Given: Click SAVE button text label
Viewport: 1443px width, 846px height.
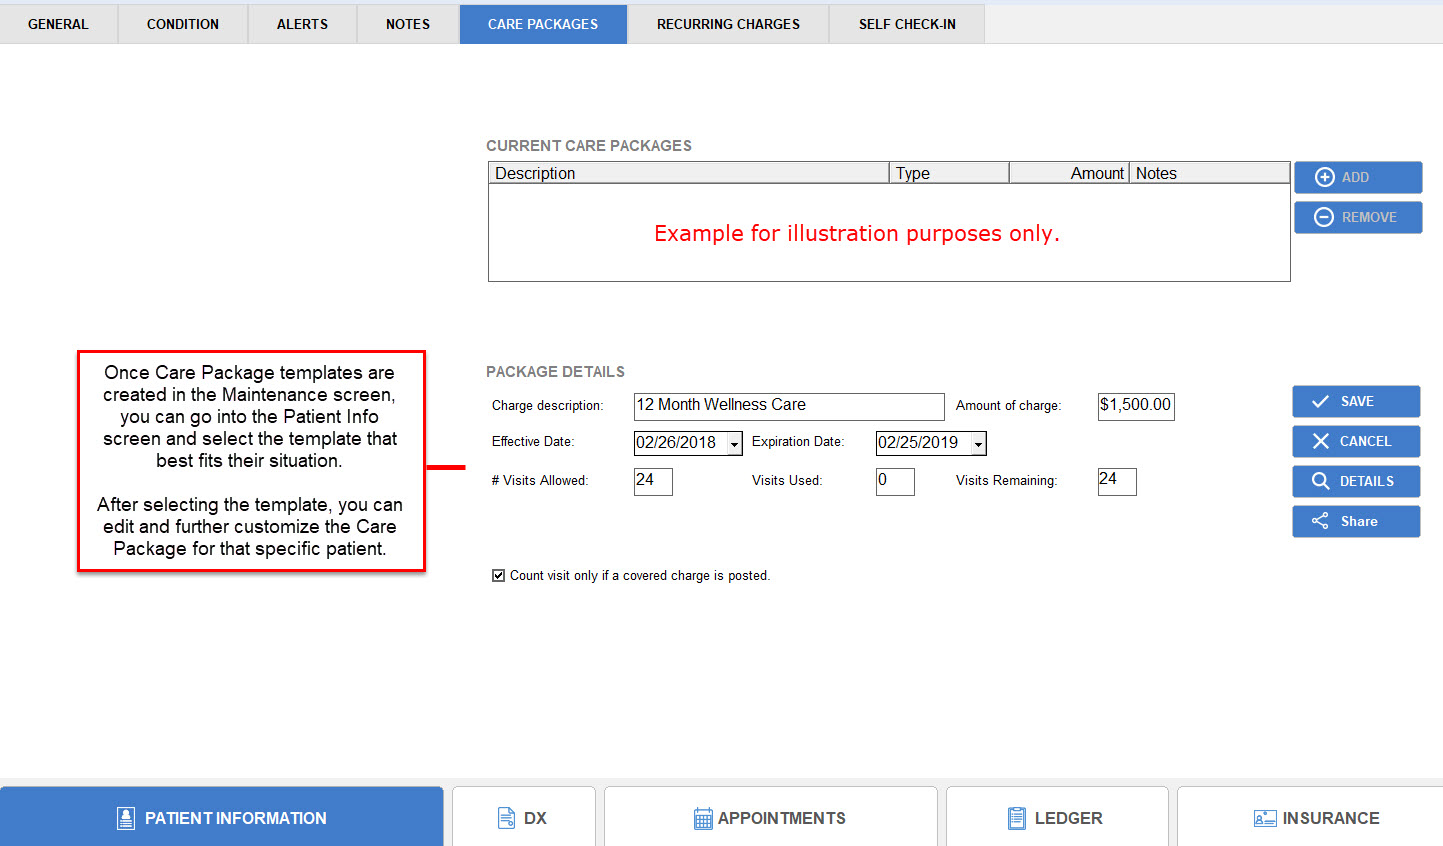Looking at the screenshot, I should tap(1357, 401).
